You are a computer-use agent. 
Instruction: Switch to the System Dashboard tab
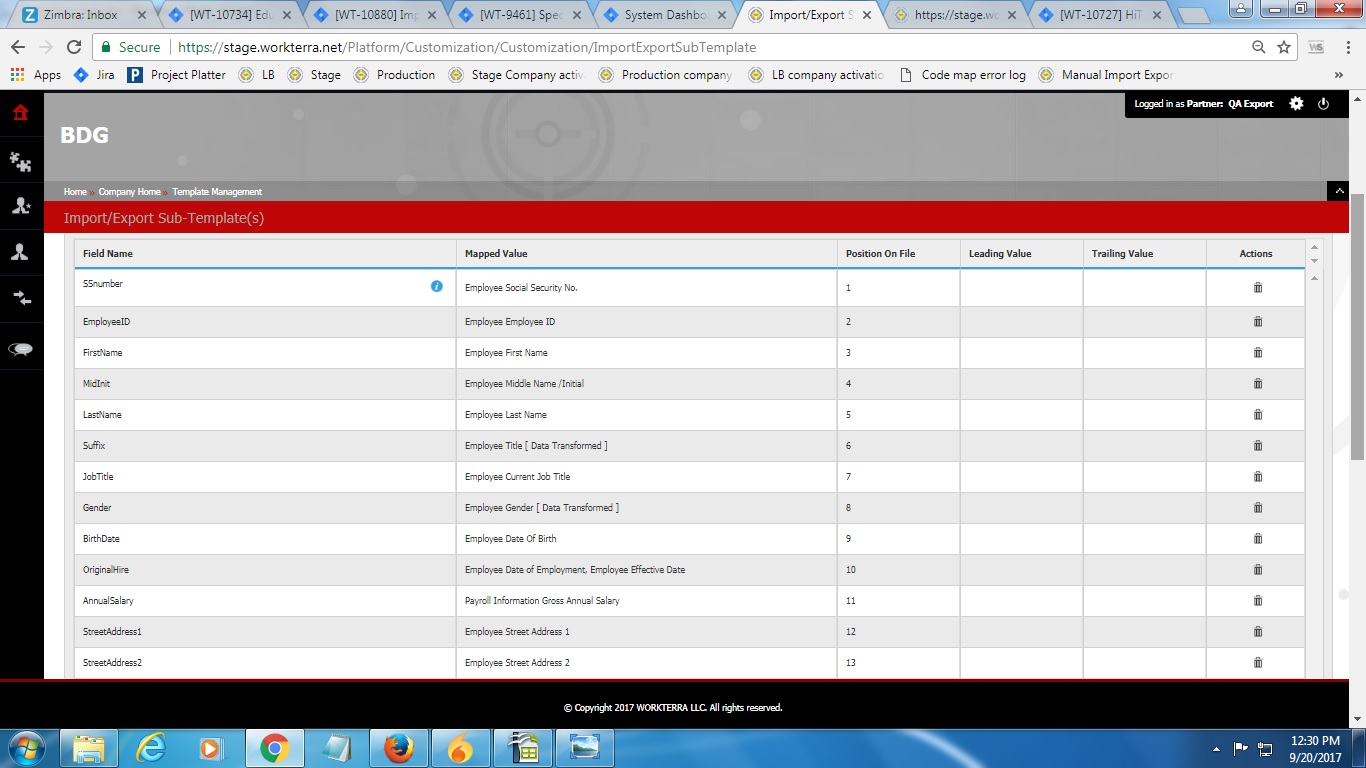[x=665, y=15]
